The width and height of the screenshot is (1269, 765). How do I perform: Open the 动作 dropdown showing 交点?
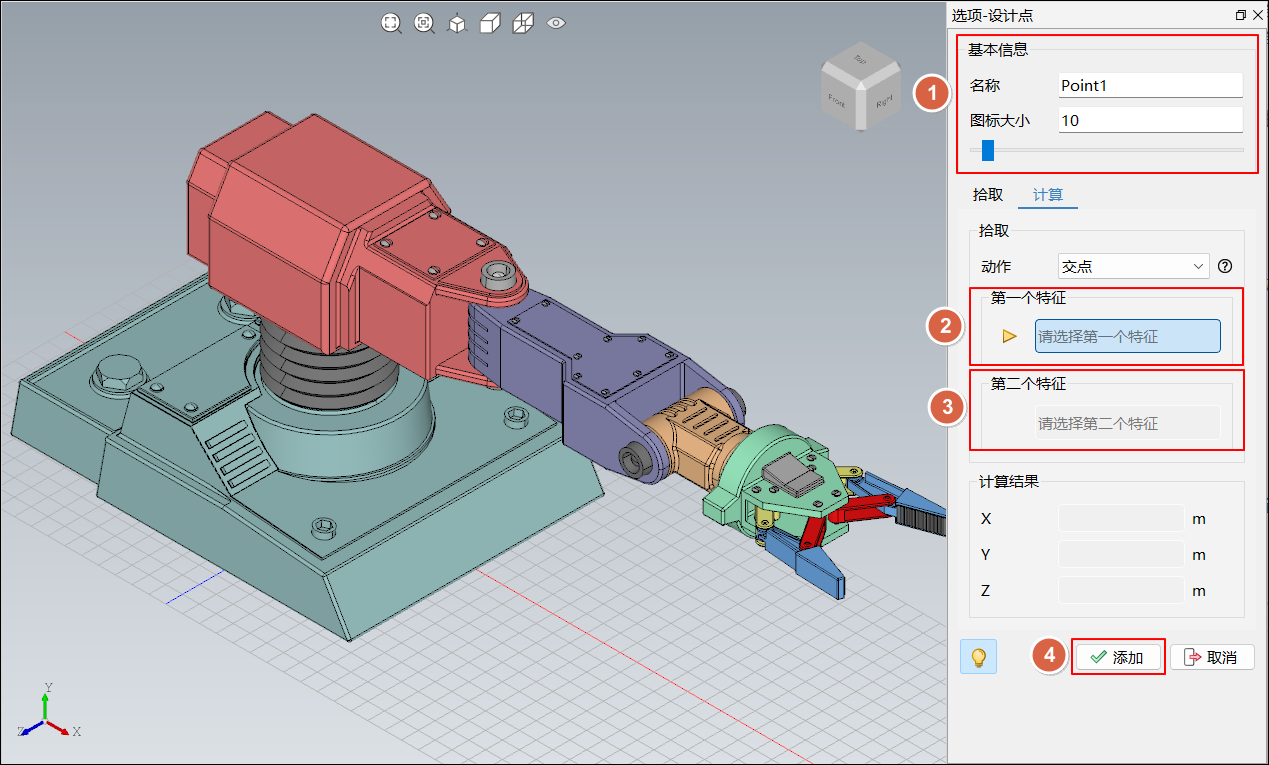(x=1133, y=267)
